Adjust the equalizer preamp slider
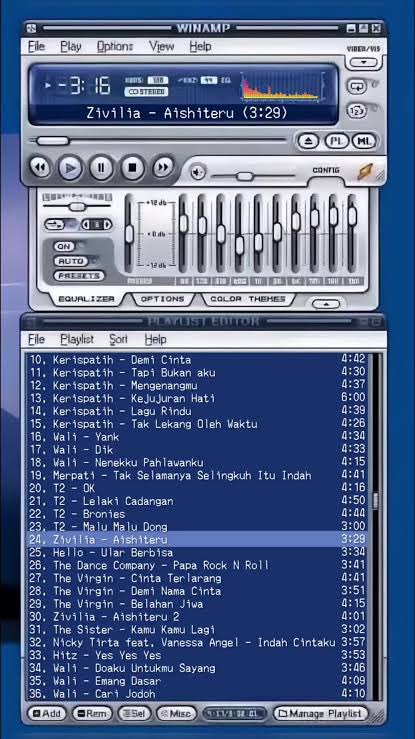The image size is (415, 739). pyautogui.click(x=129, y=234)
